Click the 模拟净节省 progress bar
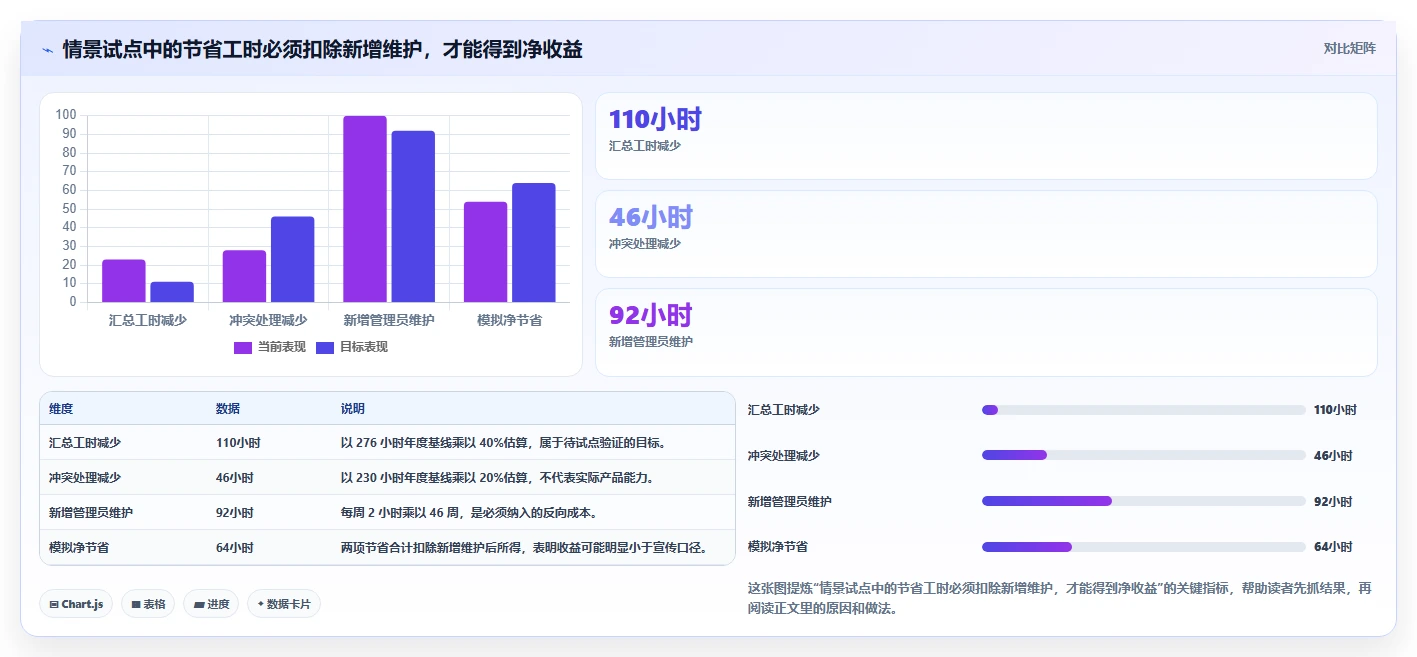 point(1144,547)
